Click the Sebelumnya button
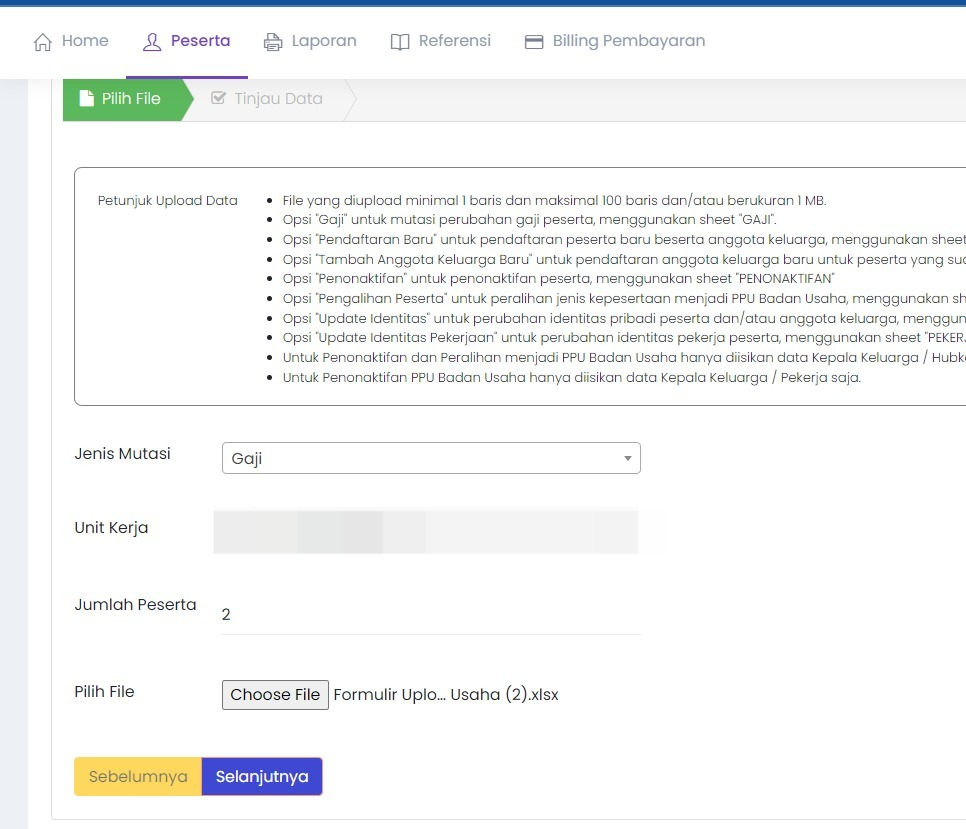Screen dimensions: 966x829 [138, 776]
